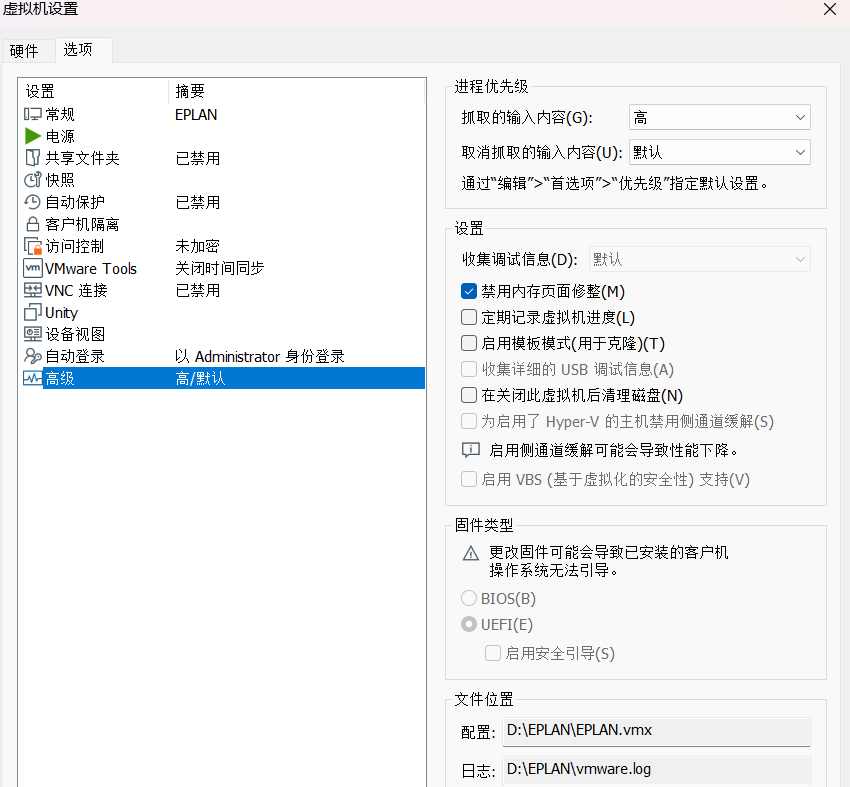Select the UEFI(E) radio button

click(468, 624)
